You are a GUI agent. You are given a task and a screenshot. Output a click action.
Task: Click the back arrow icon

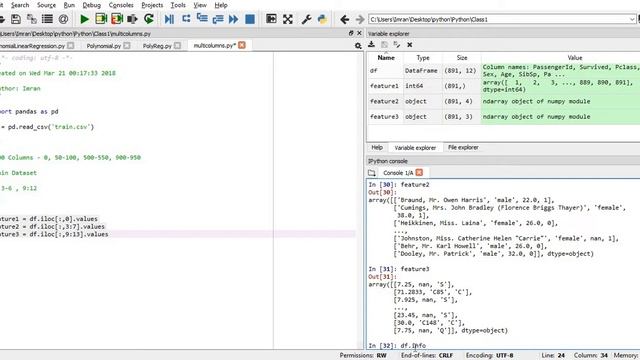344,19
